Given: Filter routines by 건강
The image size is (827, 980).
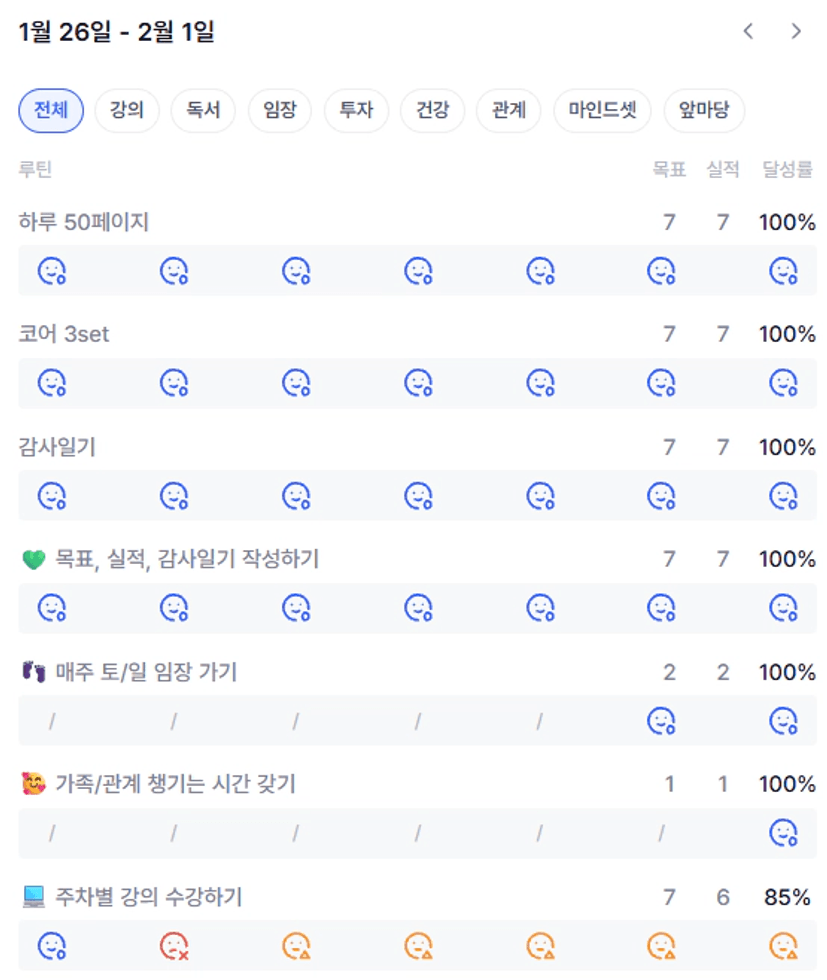Looking at the screenshot, I should point(432,111).
